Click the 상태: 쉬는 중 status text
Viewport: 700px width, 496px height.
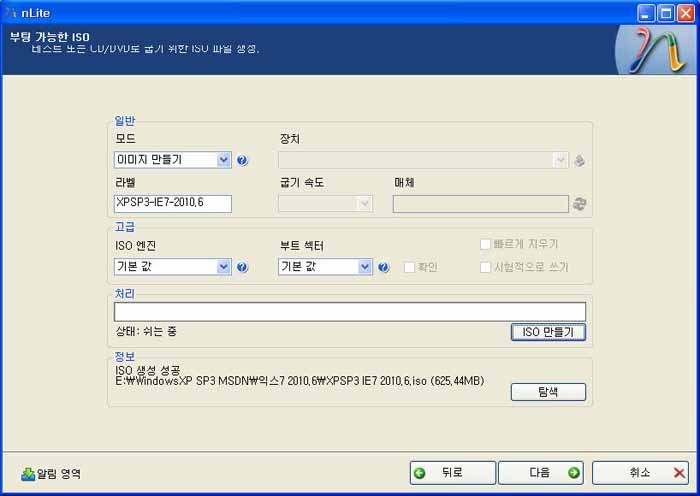coord(146,331)
